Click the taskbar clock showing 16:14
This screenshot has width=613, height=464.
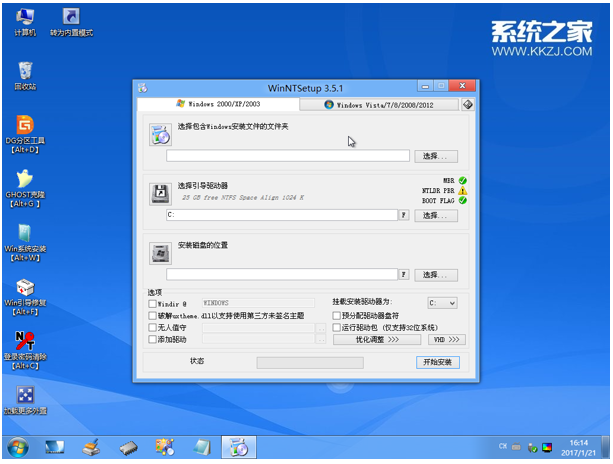click(579, 448)
